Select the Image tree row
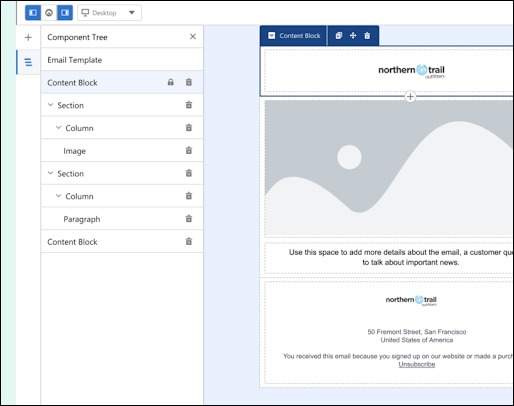514x406 pixels. [122, 151]
